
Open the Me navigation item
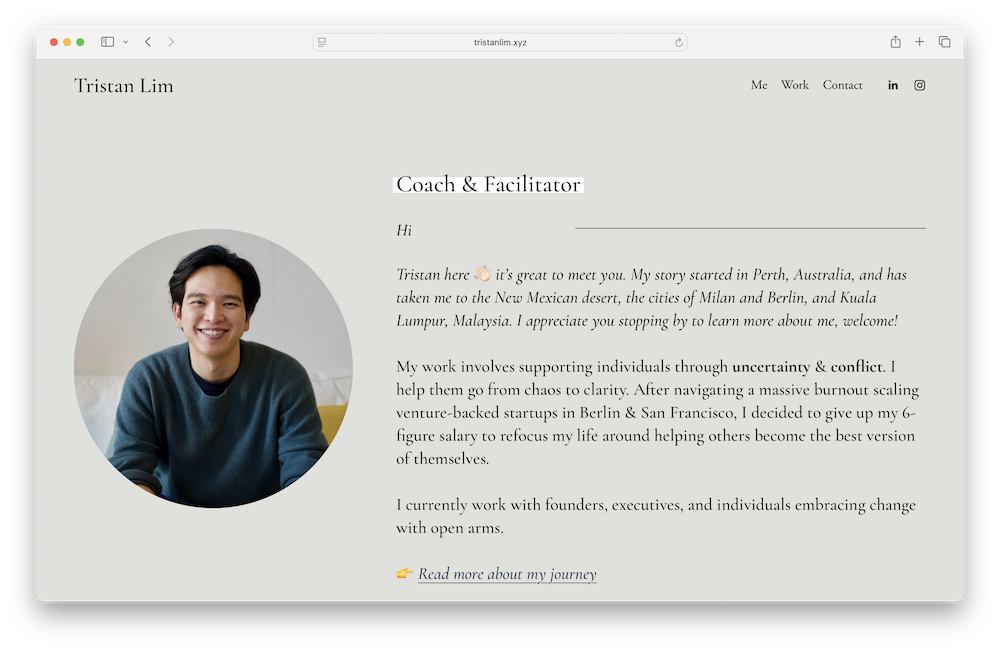pyautogui.click(x=759, y=85)
